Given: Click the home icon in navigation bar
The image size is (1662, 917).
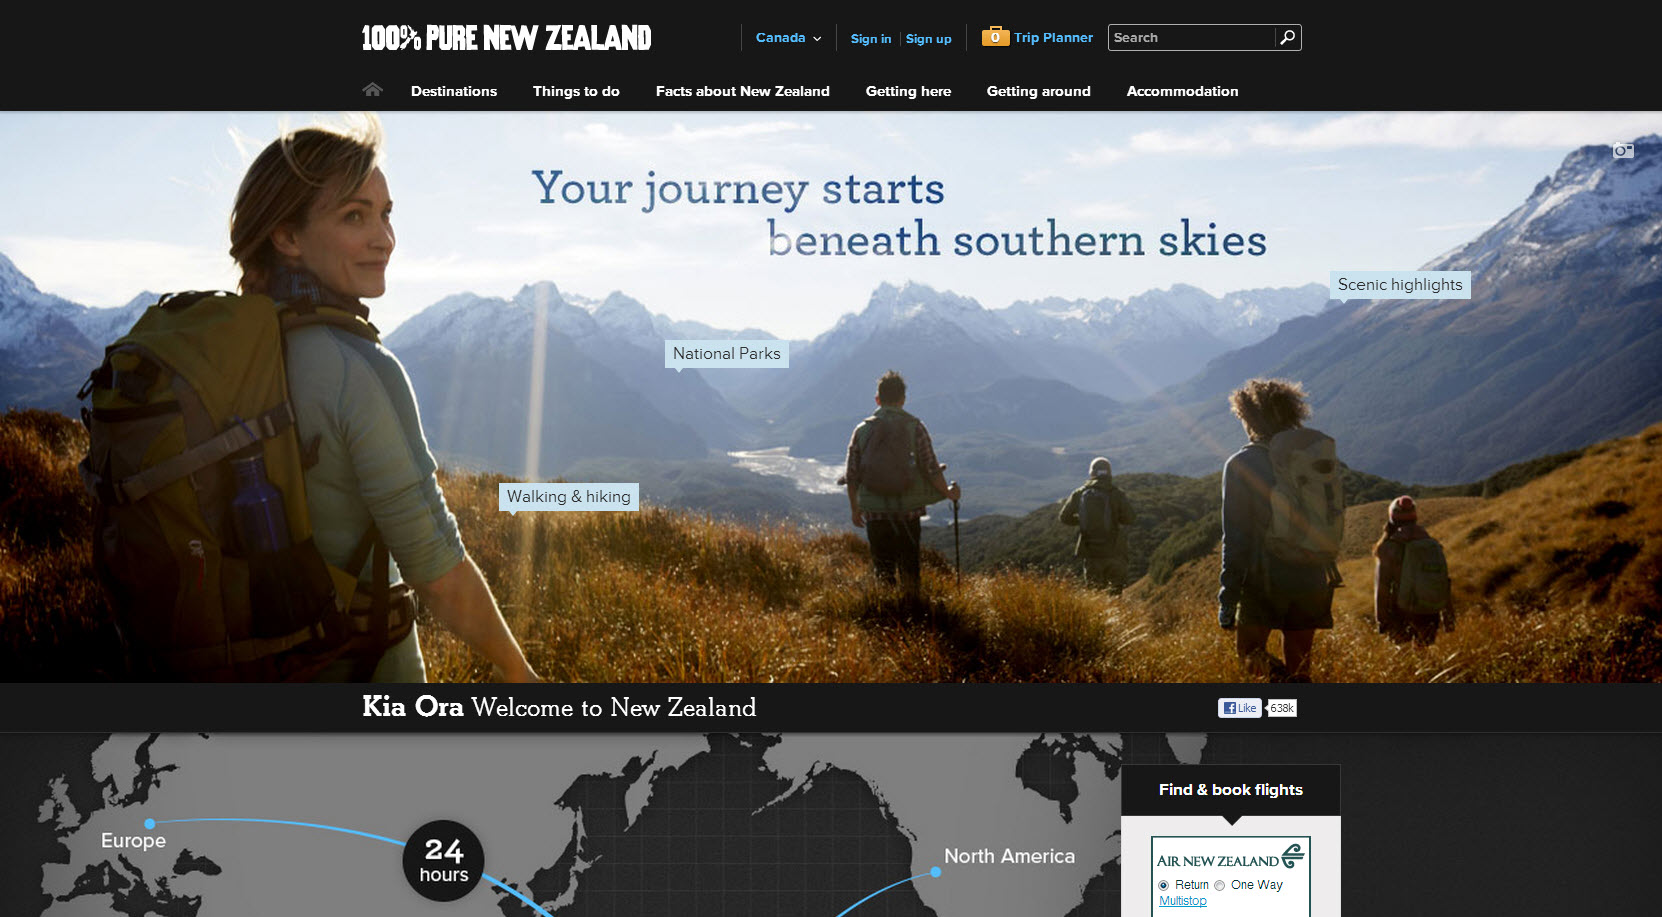Looking at the screenshot, I should click(373, 89).
